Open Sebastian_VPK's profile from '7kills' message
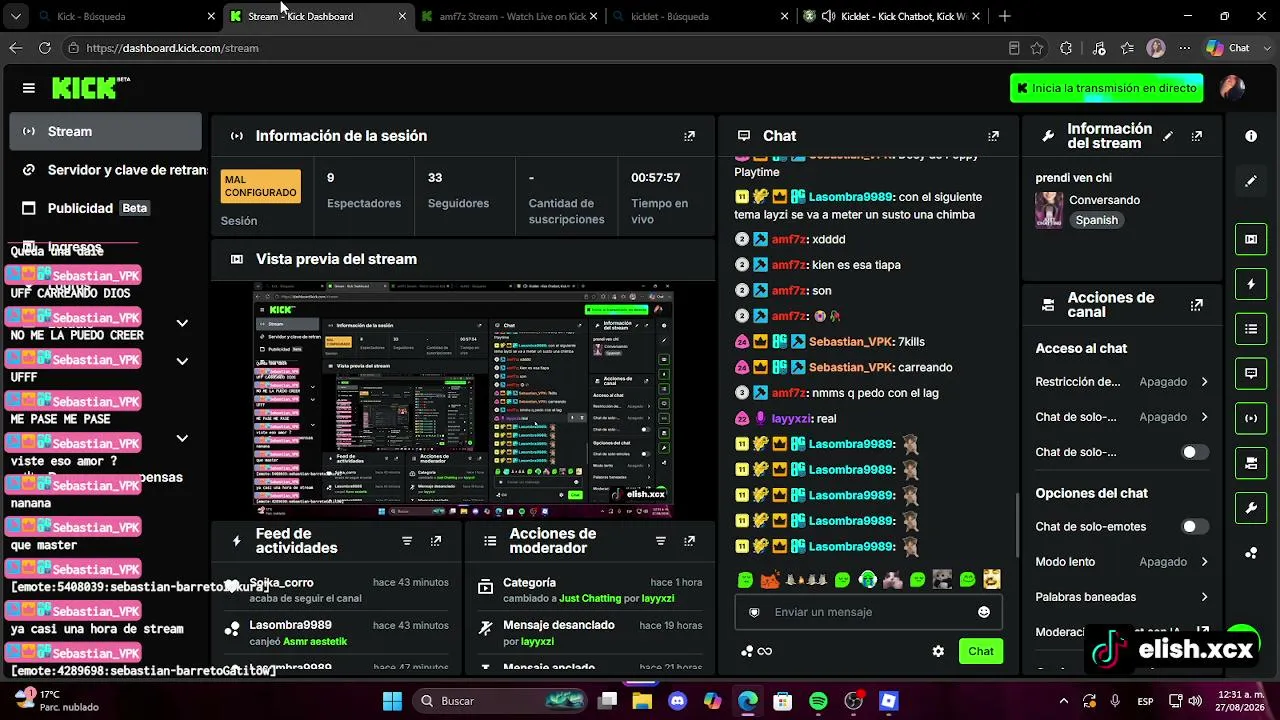The image size is (1280, 720). click(x=851, y=342)
